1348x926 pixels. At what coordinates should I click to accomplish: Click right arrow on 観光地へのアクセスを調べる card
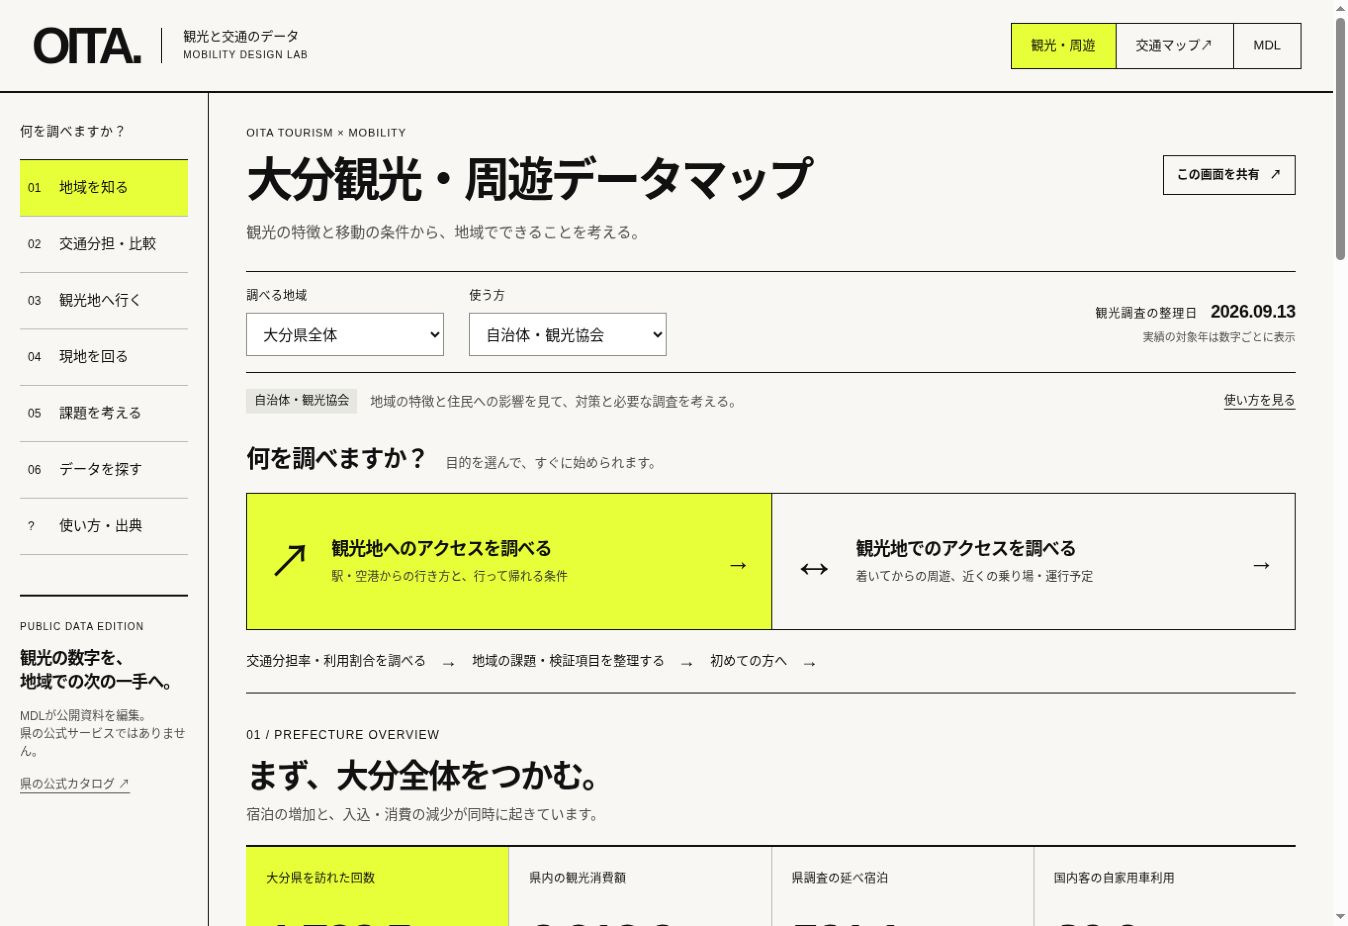[x=738, y=565]
